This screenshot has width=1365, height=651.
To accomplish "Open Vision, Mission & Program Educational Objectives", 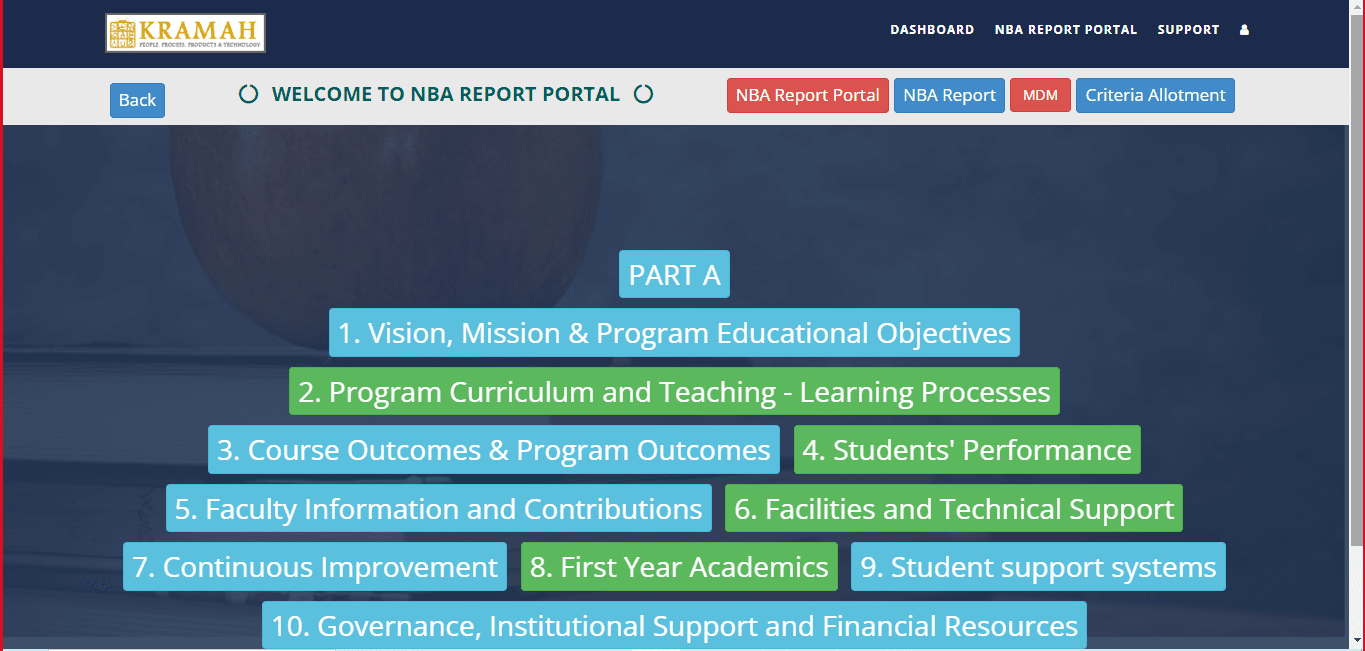I will [x=674, y=333].
